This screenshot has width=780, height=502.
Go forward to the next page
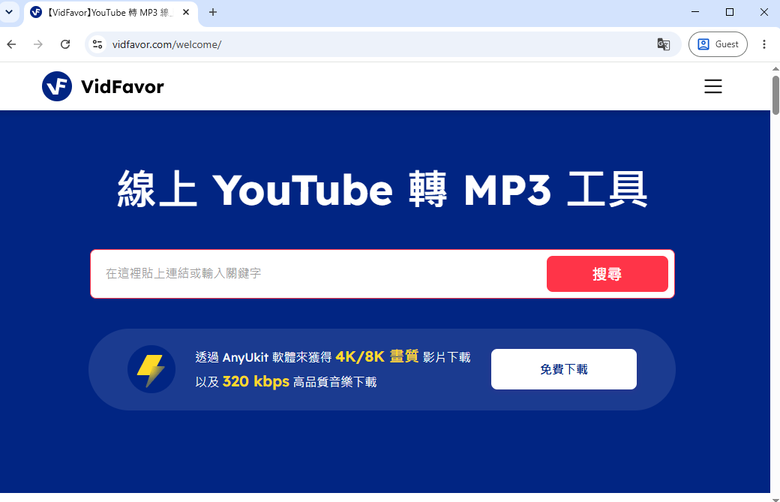[38, 44]
